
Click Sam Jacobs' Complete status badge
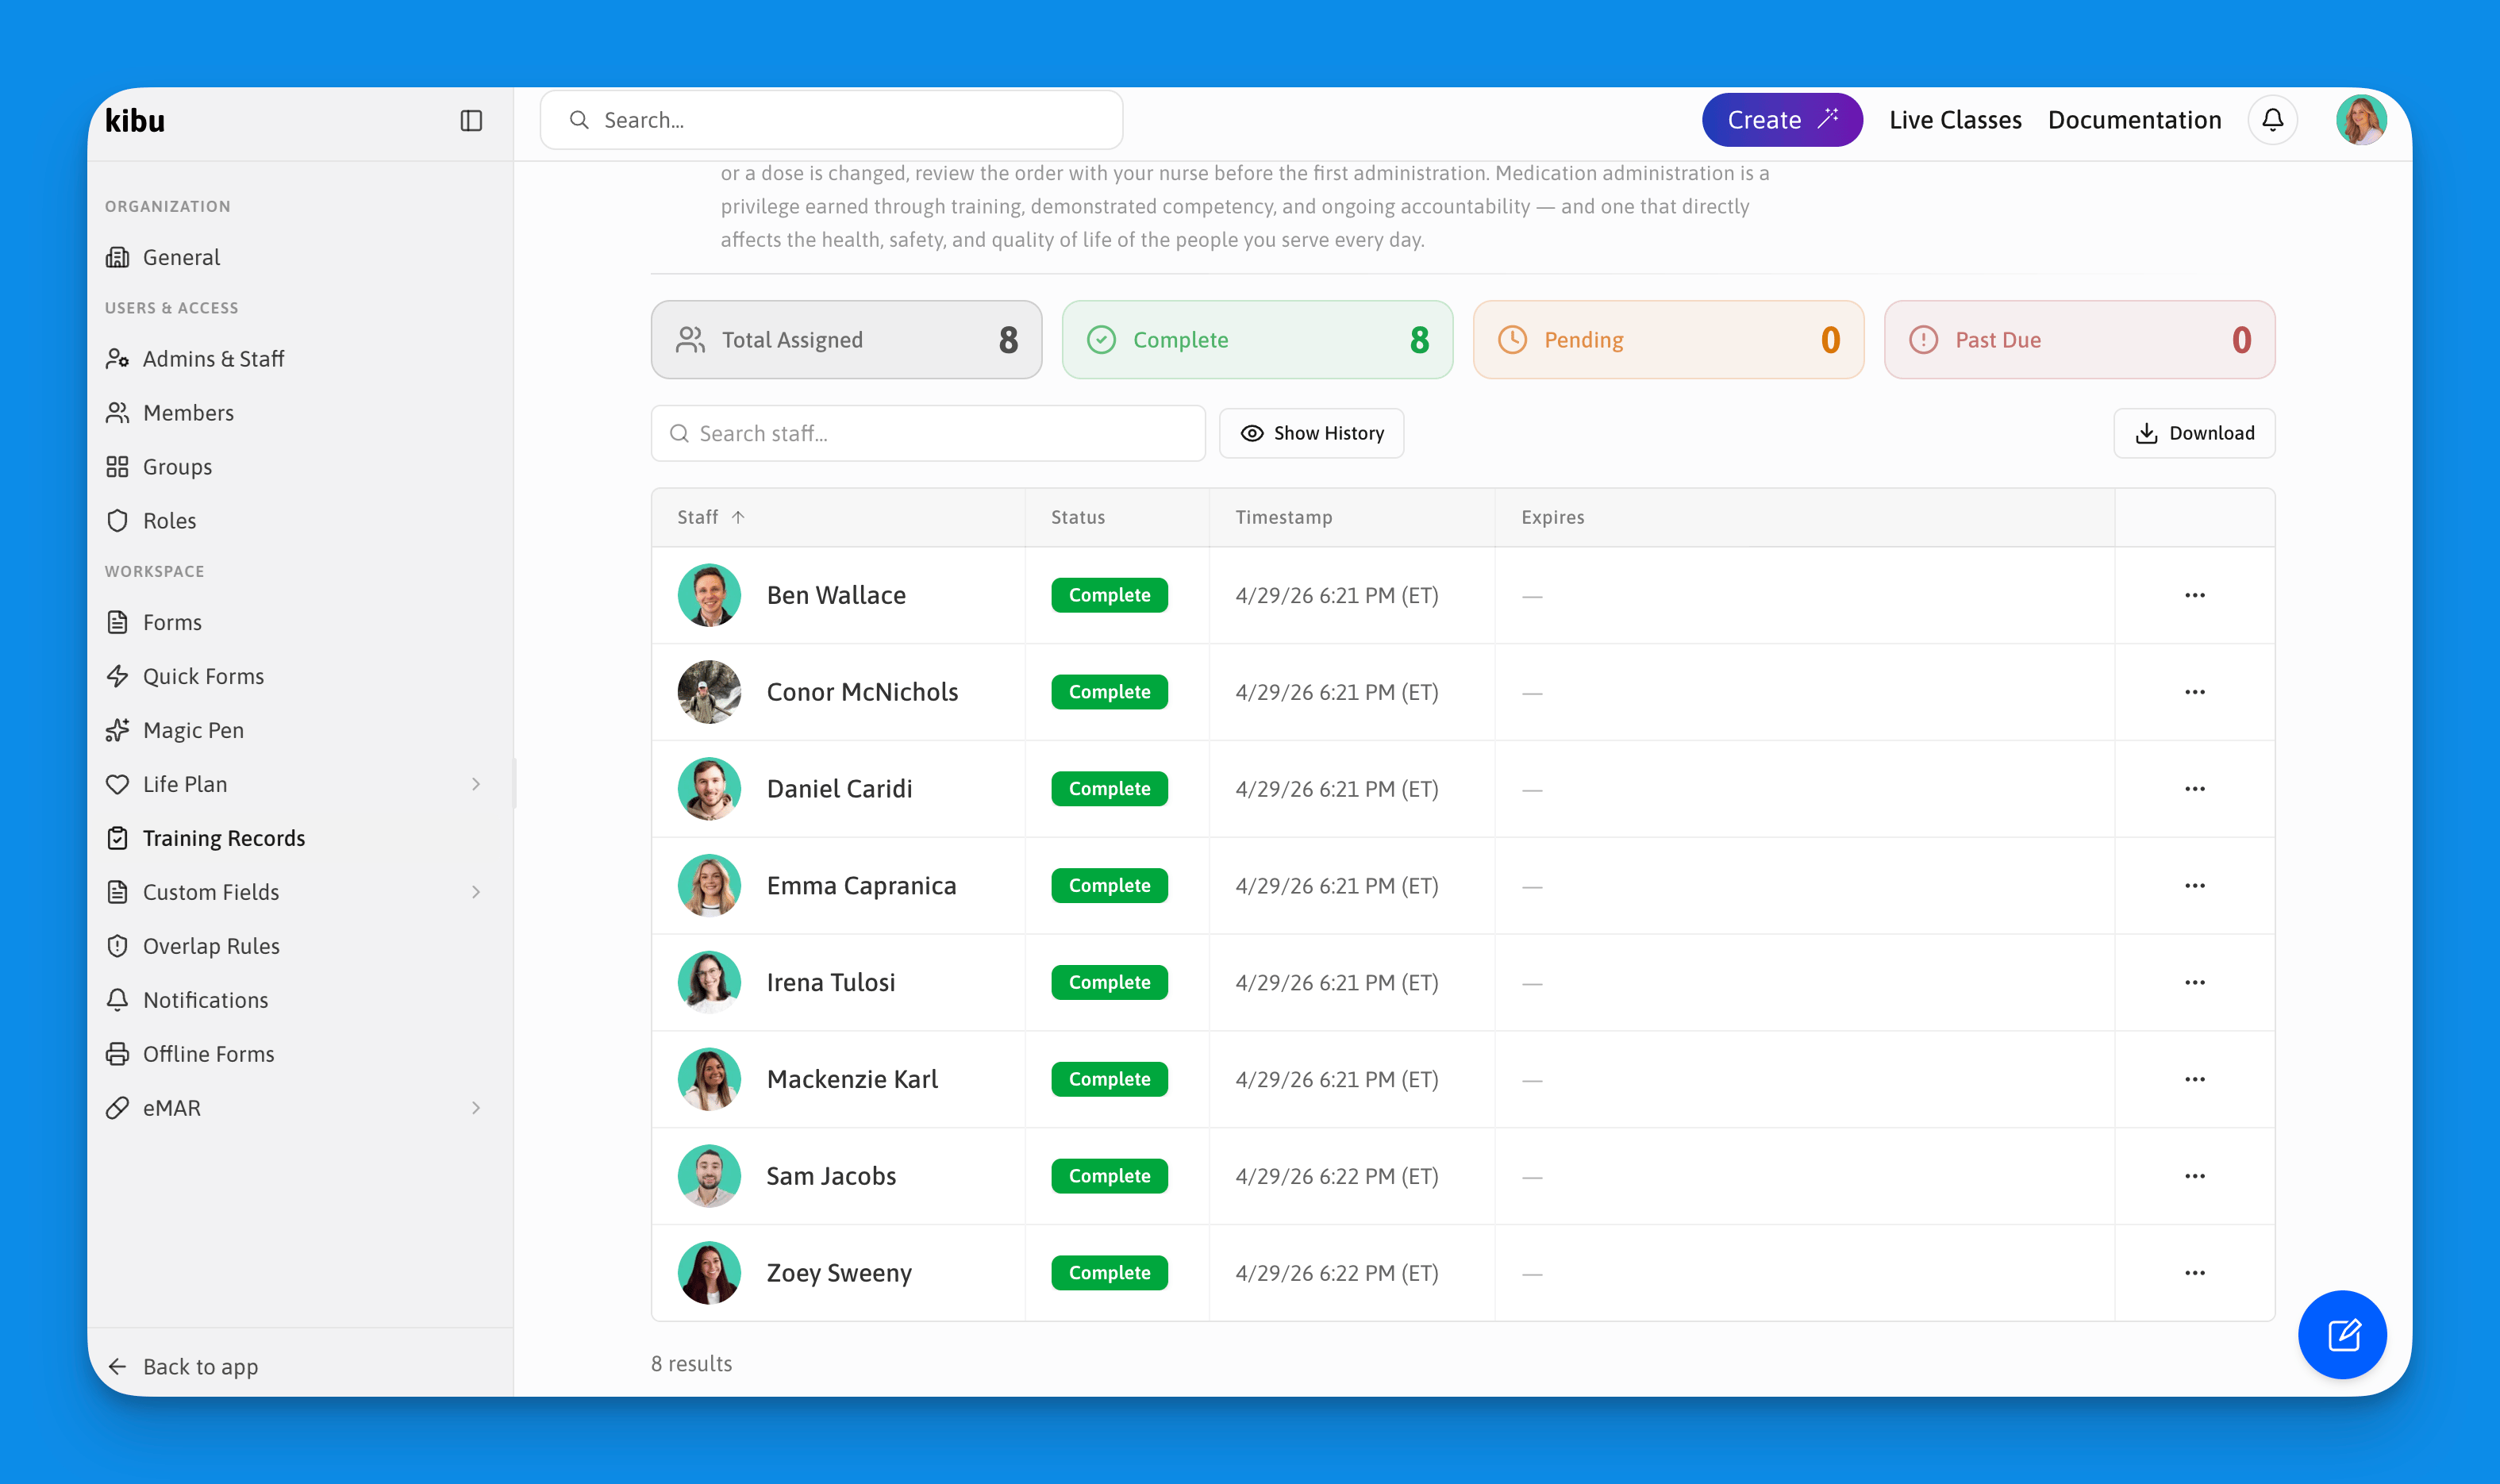(1109, 1176)
